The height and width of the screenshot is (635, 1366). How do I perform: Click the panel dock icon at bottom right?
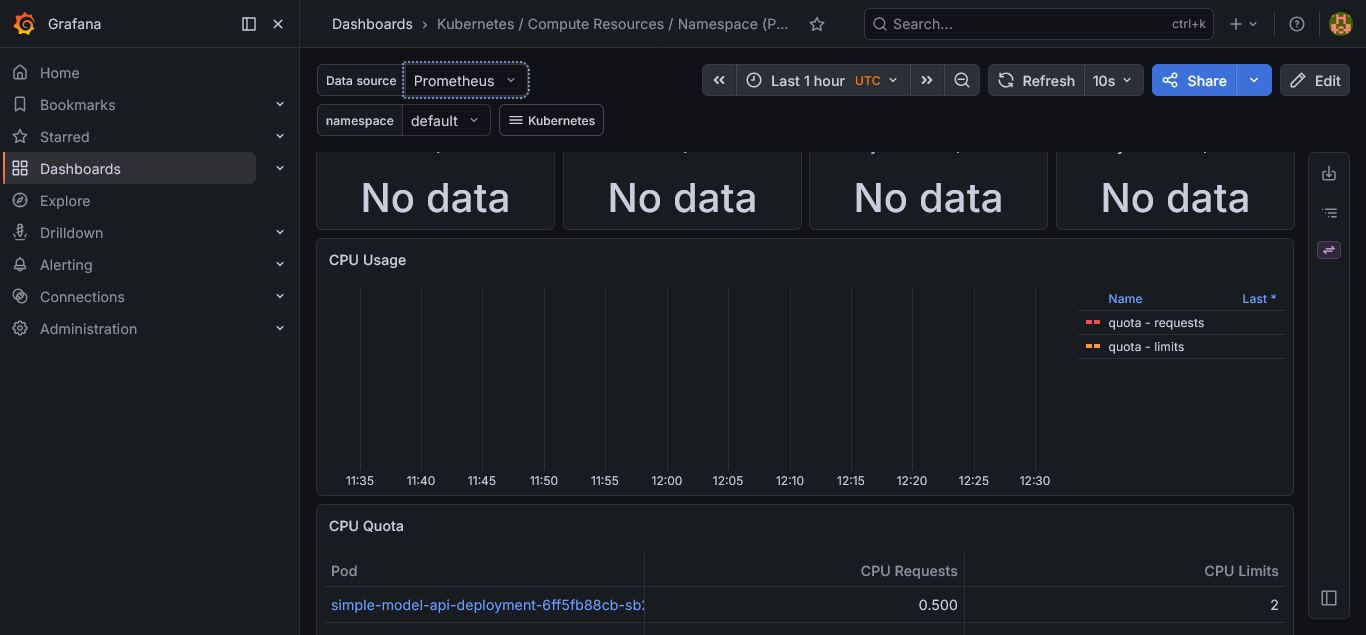[x=1329, y=598]
